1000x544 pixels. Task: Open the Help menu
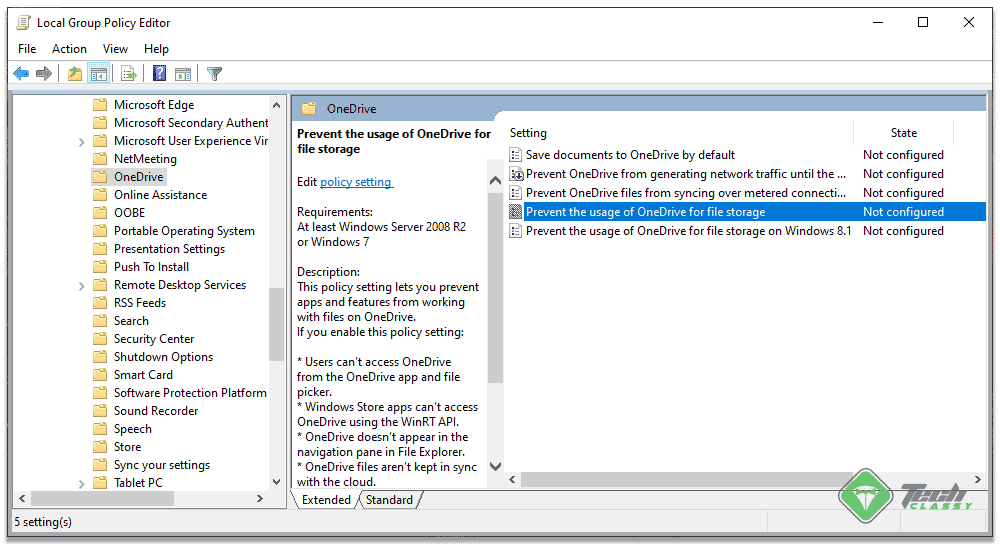156,49
